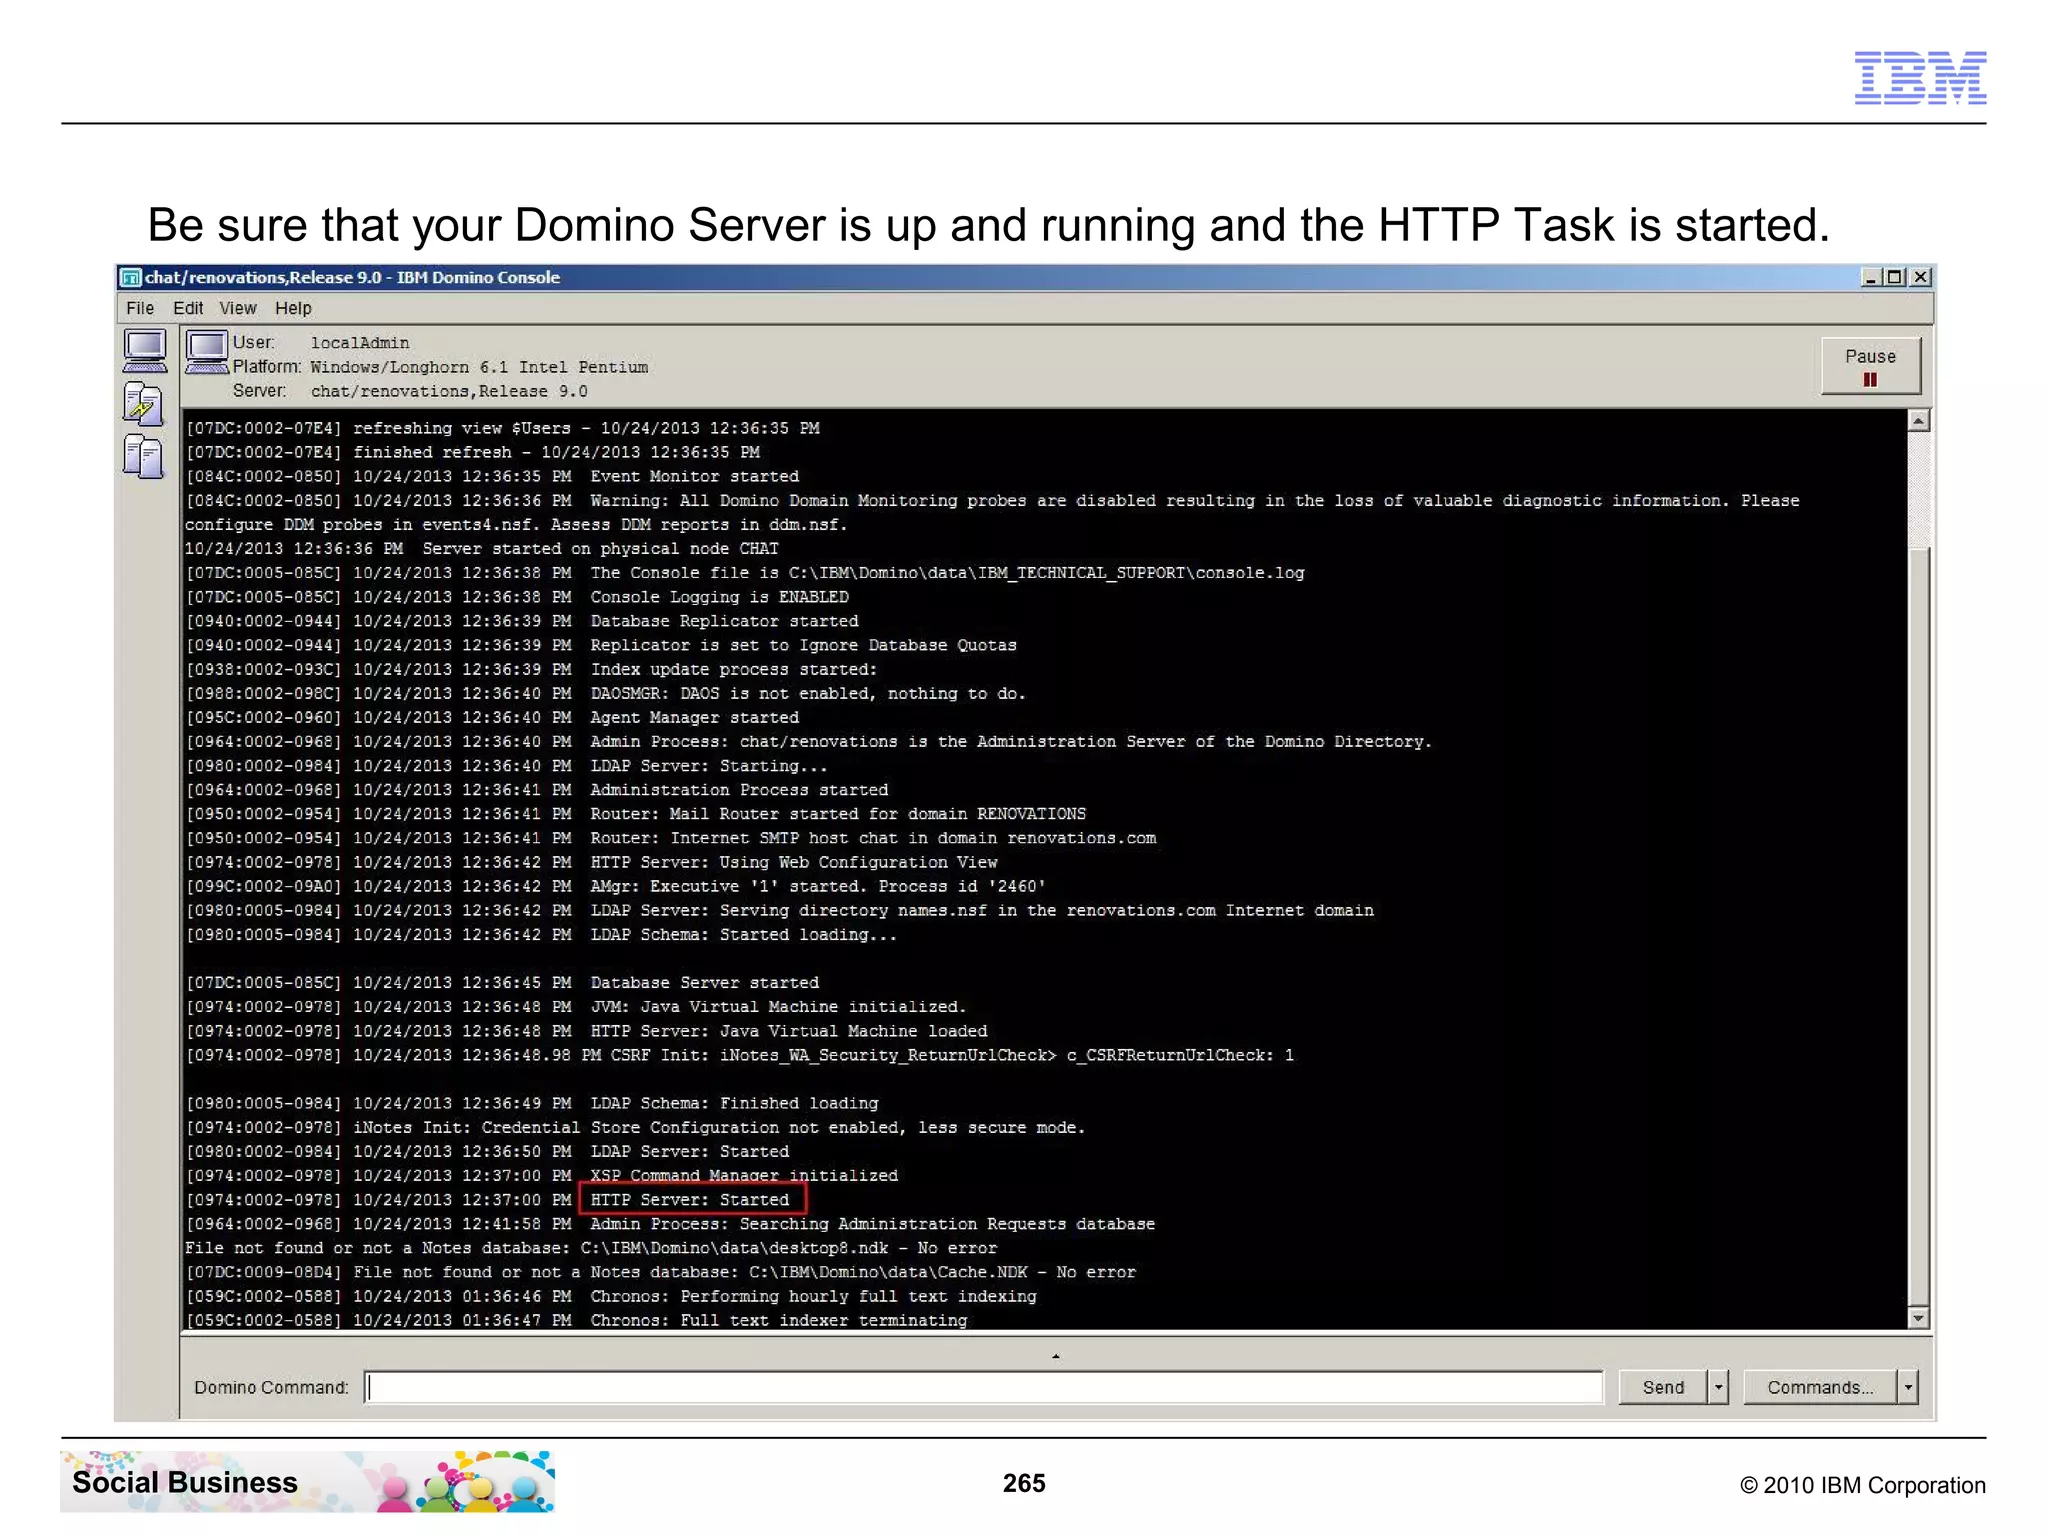The width and height of the screenshot is (2048, 1536).
Task: Click the Domino Console title bar icon
Action: [130, 278]
